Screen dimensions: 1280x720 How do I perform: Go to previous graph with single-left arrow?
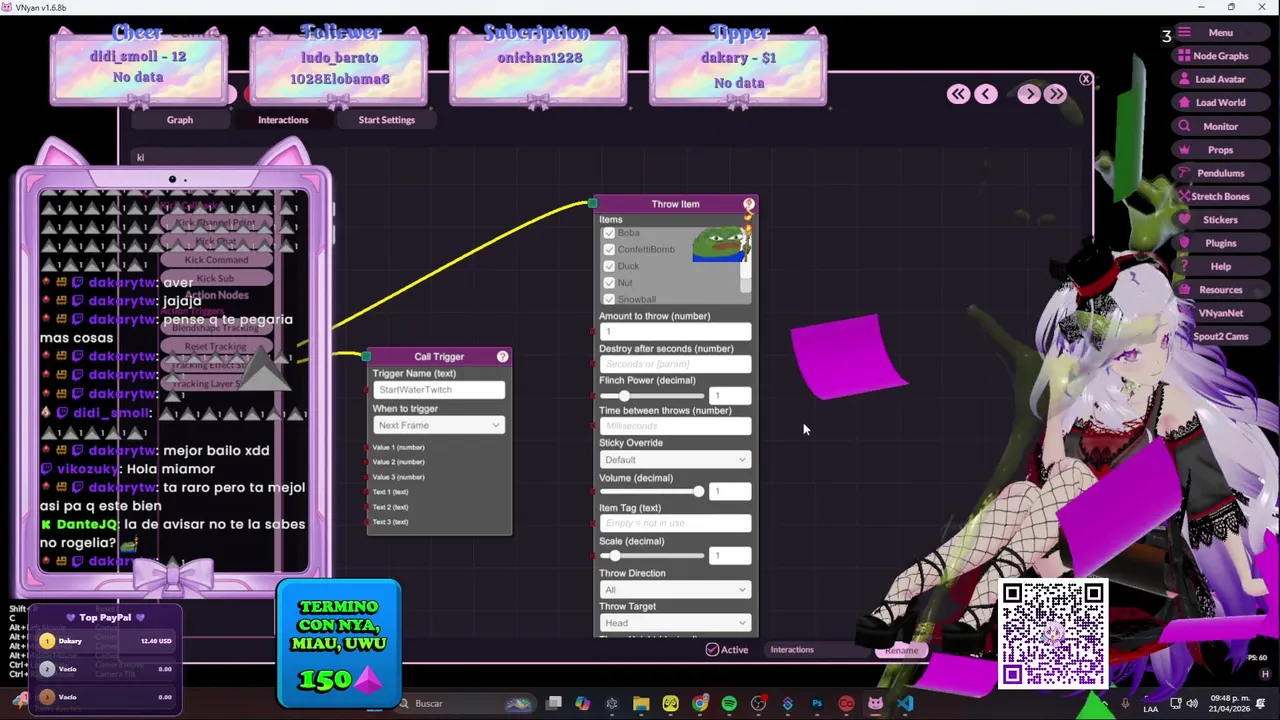[x=986, y=94]
